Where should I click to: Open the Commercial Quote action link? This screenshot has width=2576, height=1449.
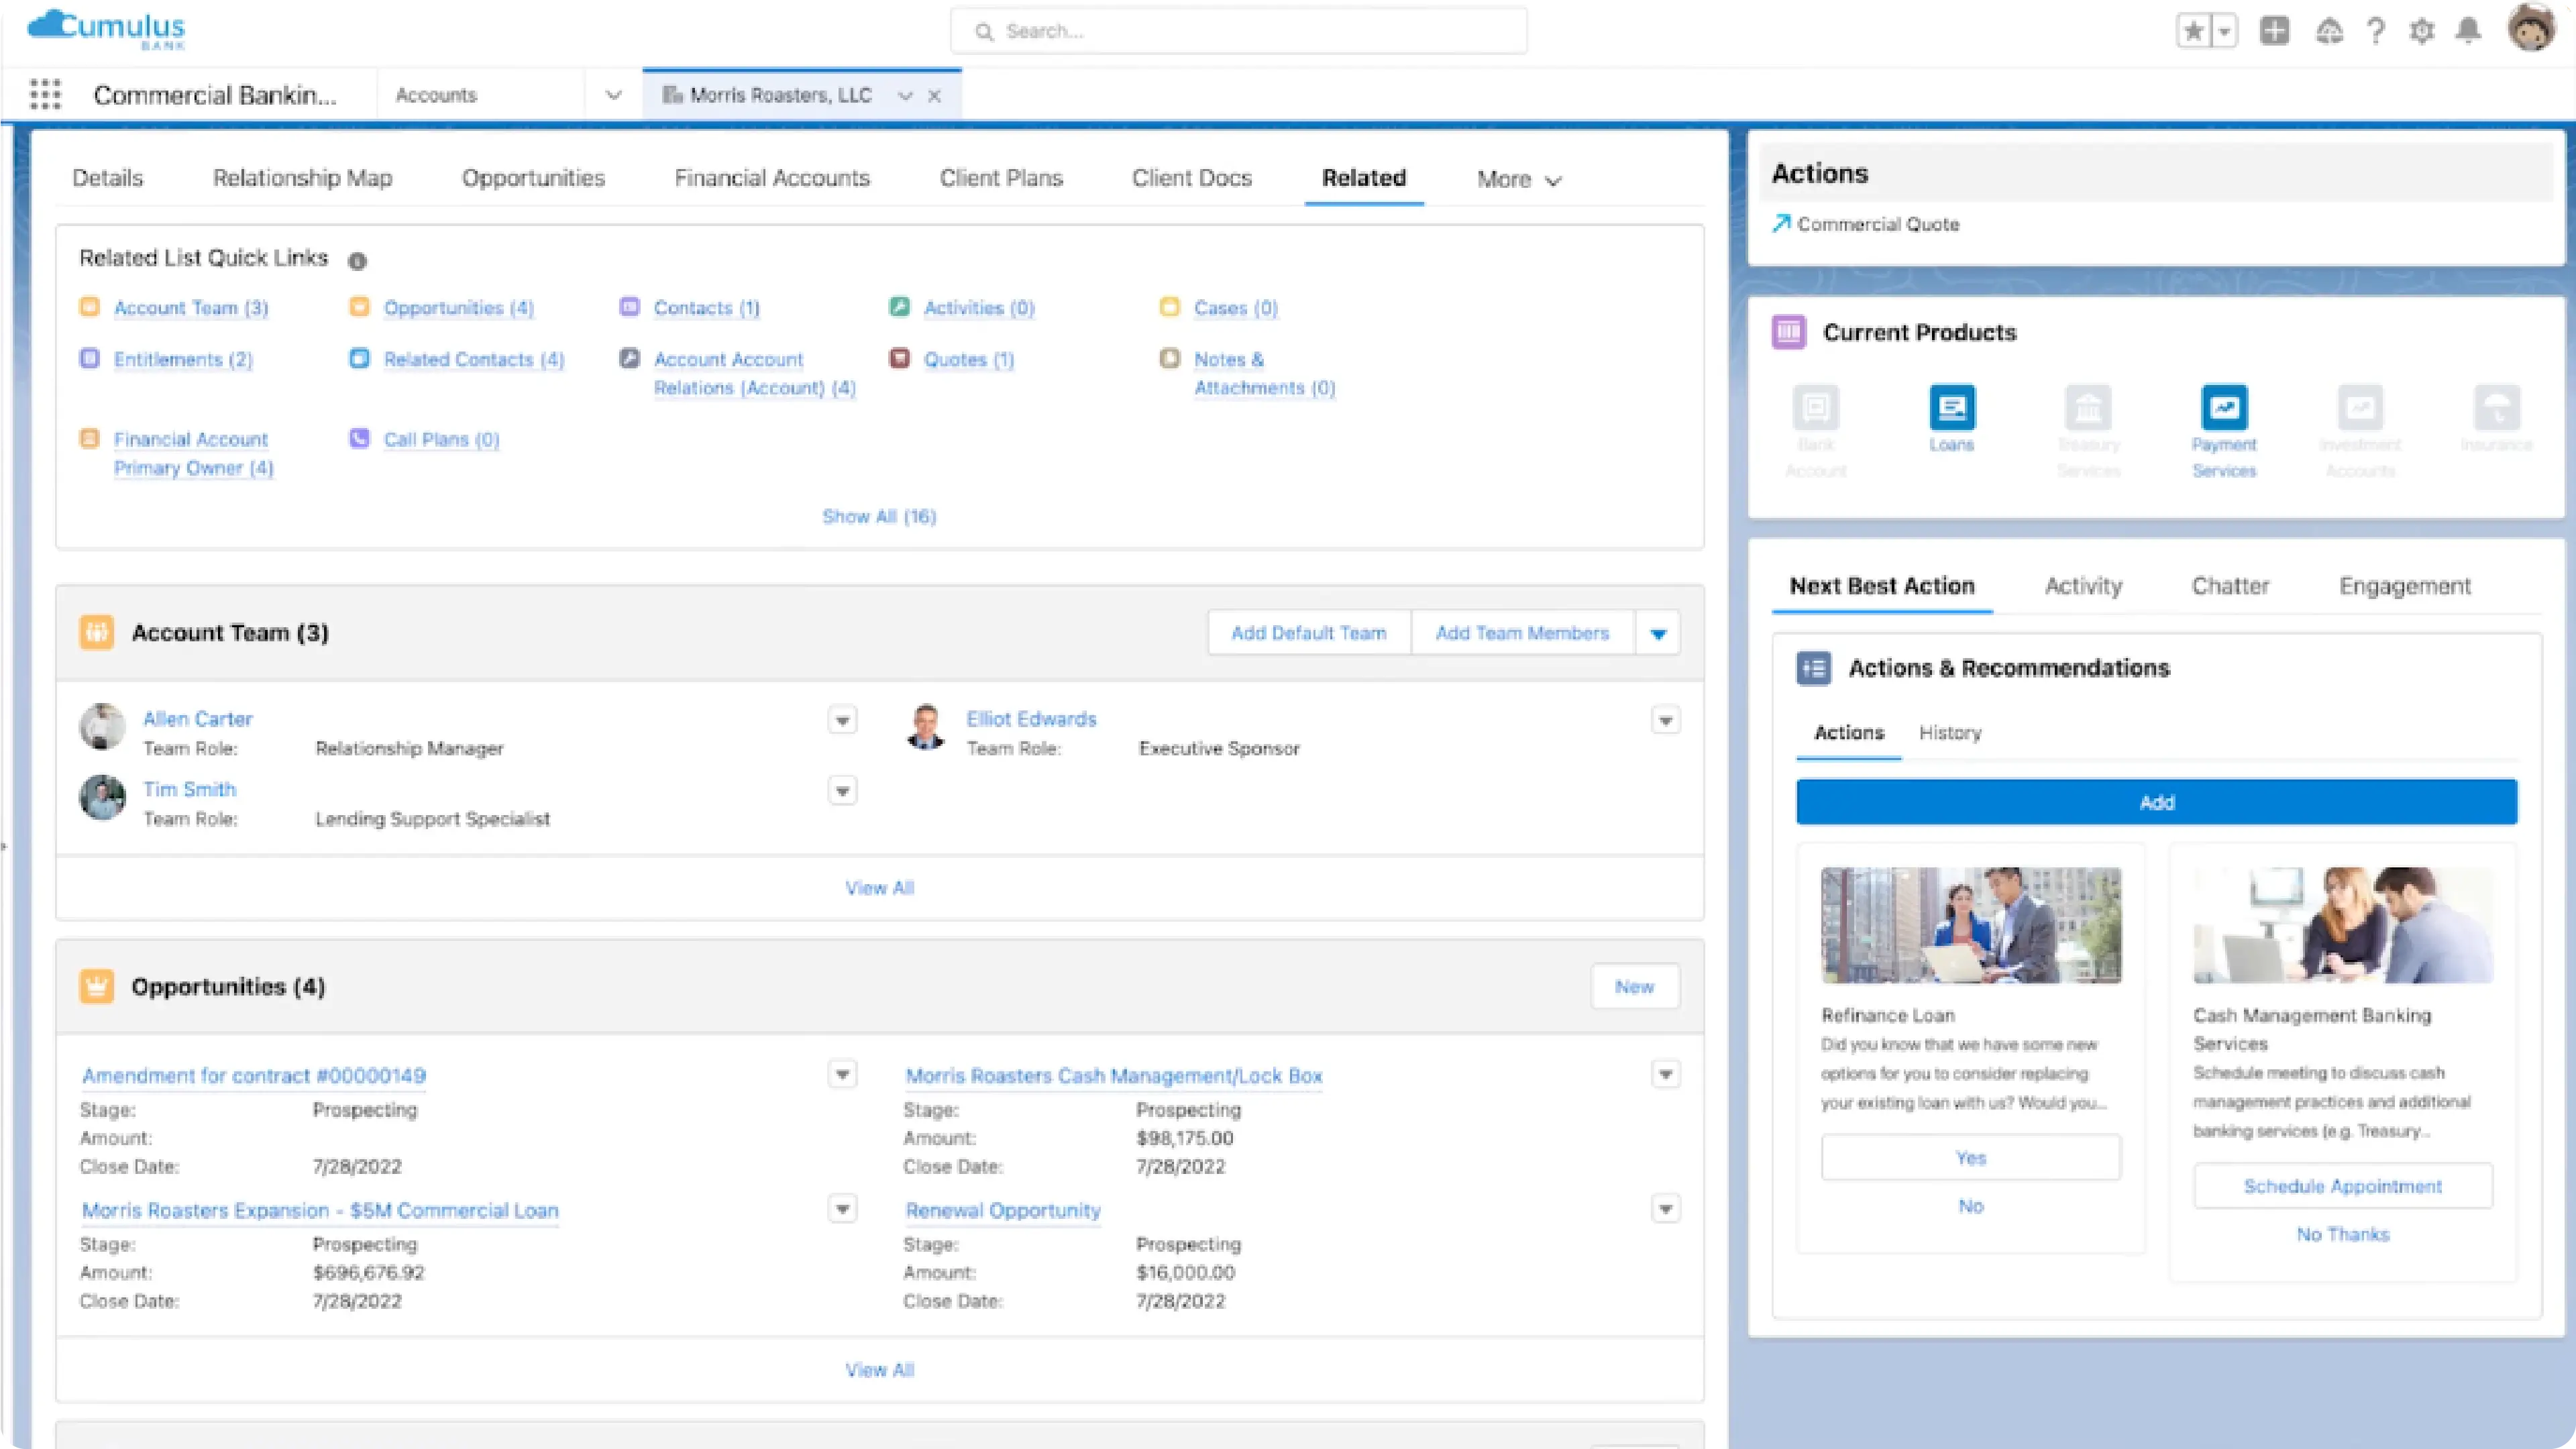(x=1878, y=224)
